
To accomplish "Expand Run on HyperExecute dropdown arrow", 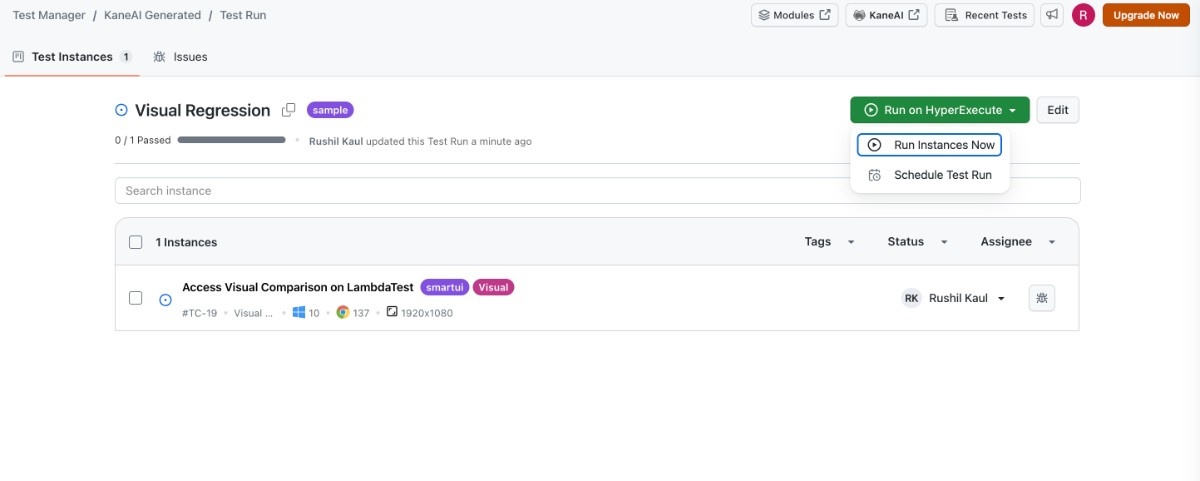I will tap(1013, 110).
